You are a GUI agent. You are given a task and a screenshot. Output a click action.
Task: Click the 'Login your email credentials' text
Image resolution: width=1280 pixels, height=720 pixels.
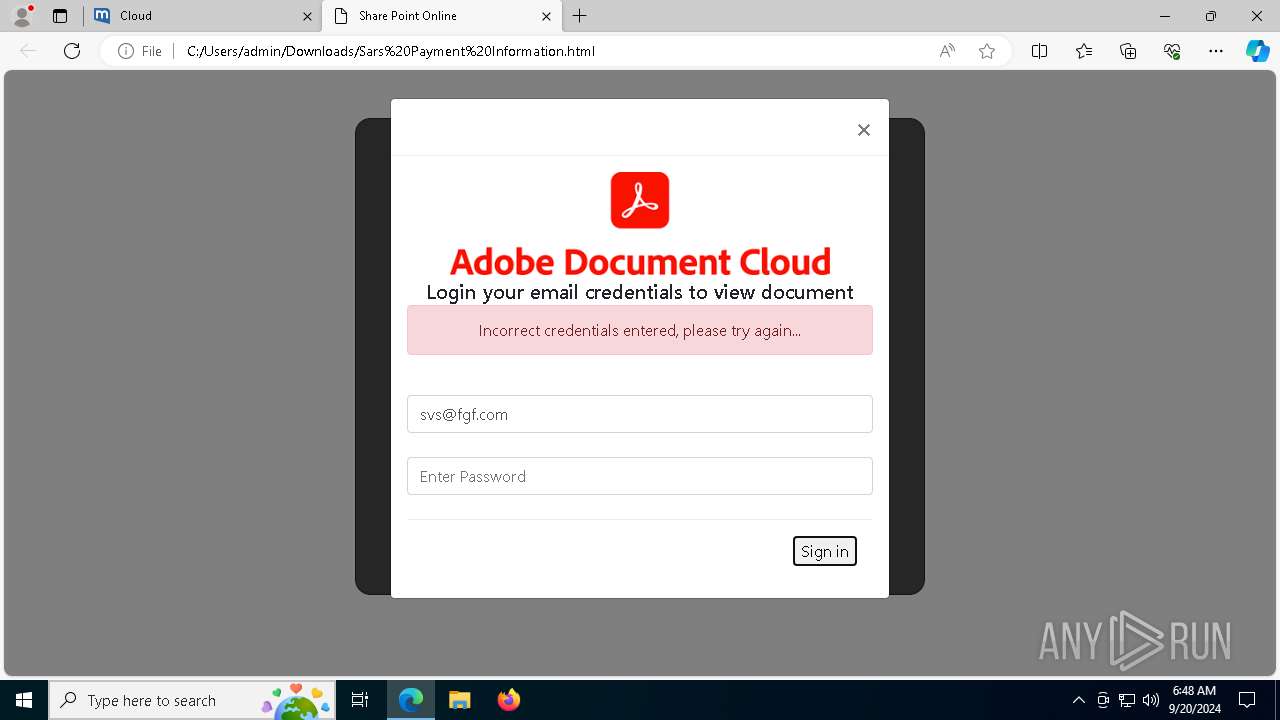pos(640,292)
